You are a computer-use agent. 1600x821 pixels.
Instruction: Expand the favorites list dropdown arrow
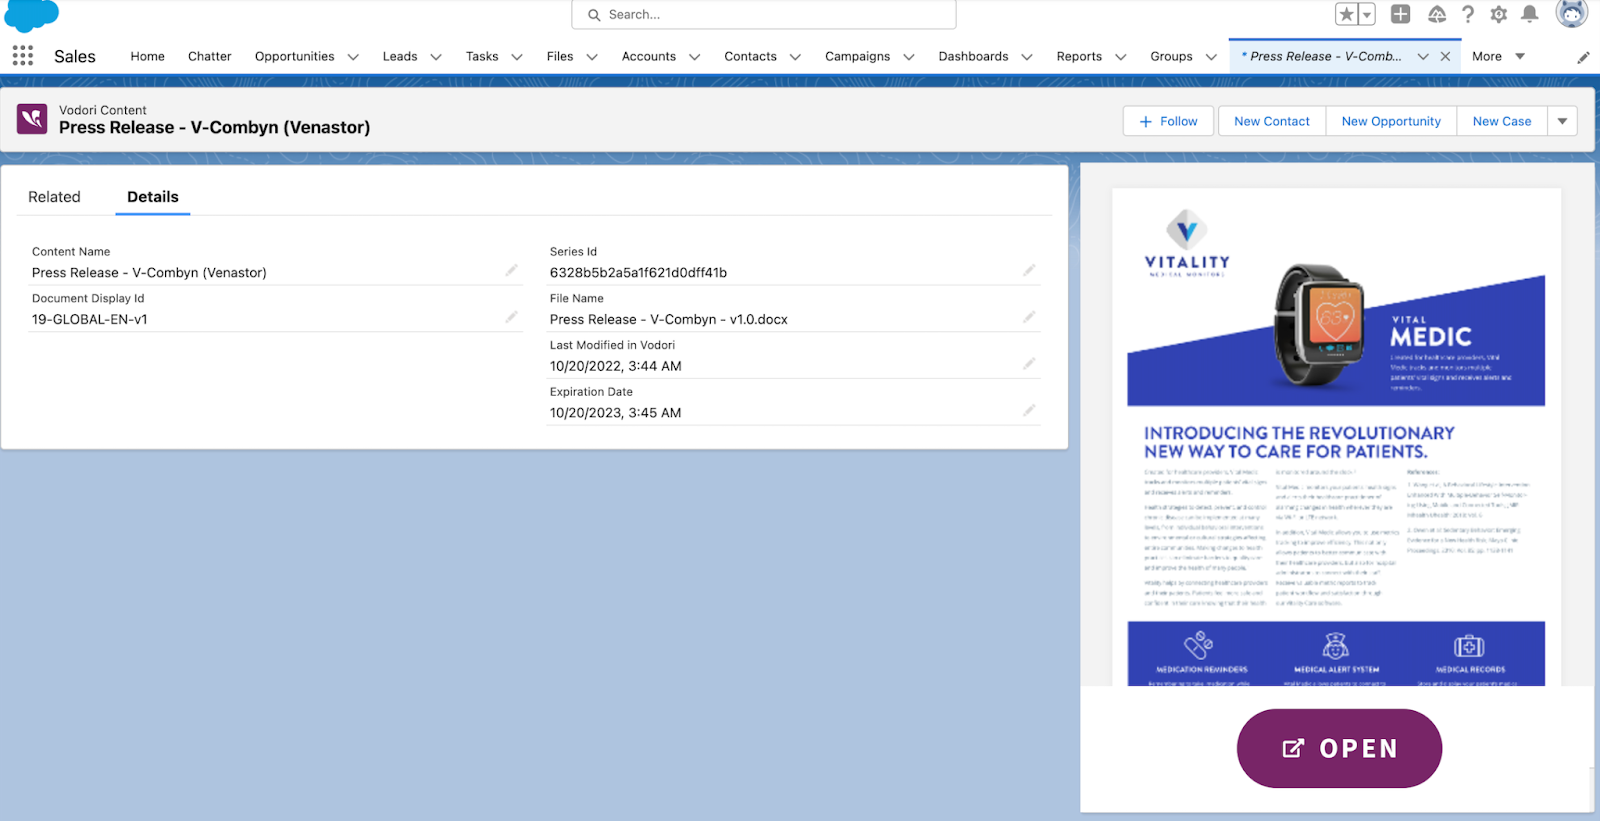[1367, 14]
